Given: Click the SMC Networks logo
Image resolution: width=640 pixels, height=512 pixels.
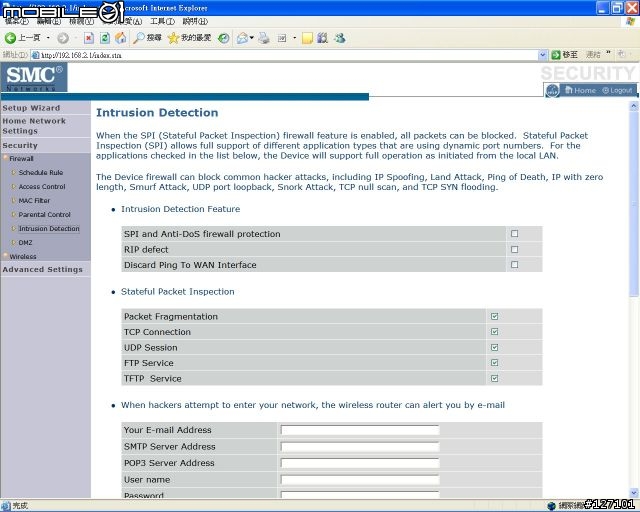Looking at the screenshot, I should point(34,78).
